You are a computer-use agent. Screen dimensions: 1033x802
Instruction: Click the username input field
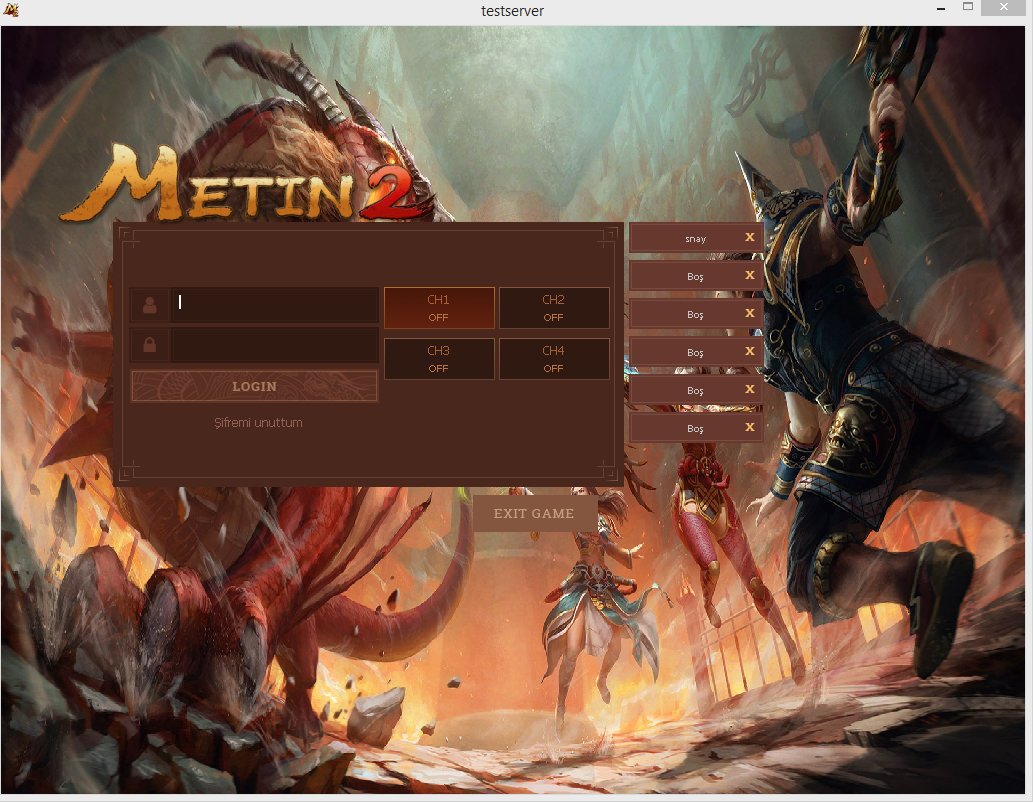tap(274, 304)
